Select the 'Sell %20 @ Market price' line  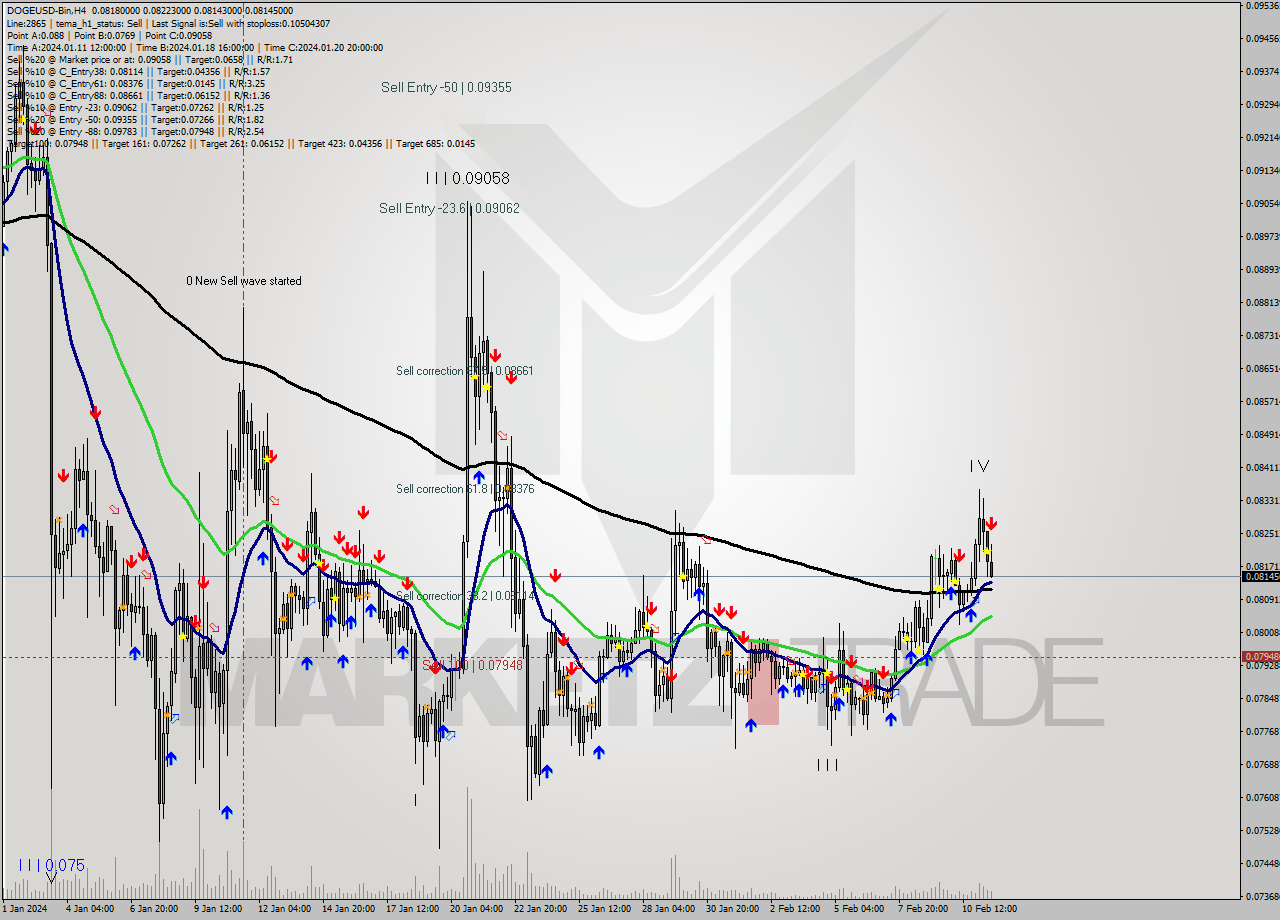click(x=150, y=59)
